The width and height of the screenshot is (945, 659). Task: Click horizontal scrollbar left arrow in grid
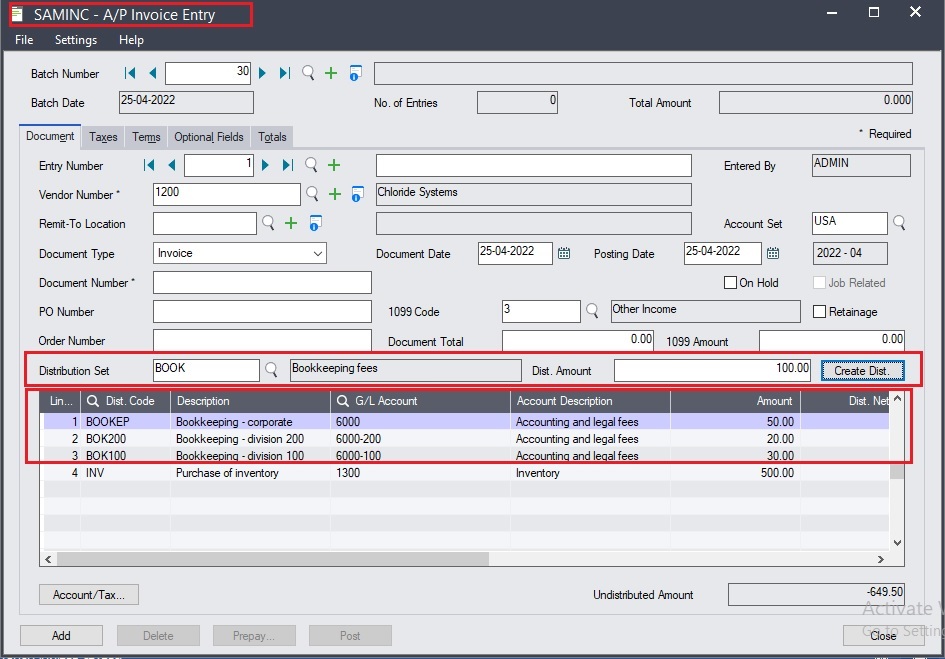click(48, 559)
